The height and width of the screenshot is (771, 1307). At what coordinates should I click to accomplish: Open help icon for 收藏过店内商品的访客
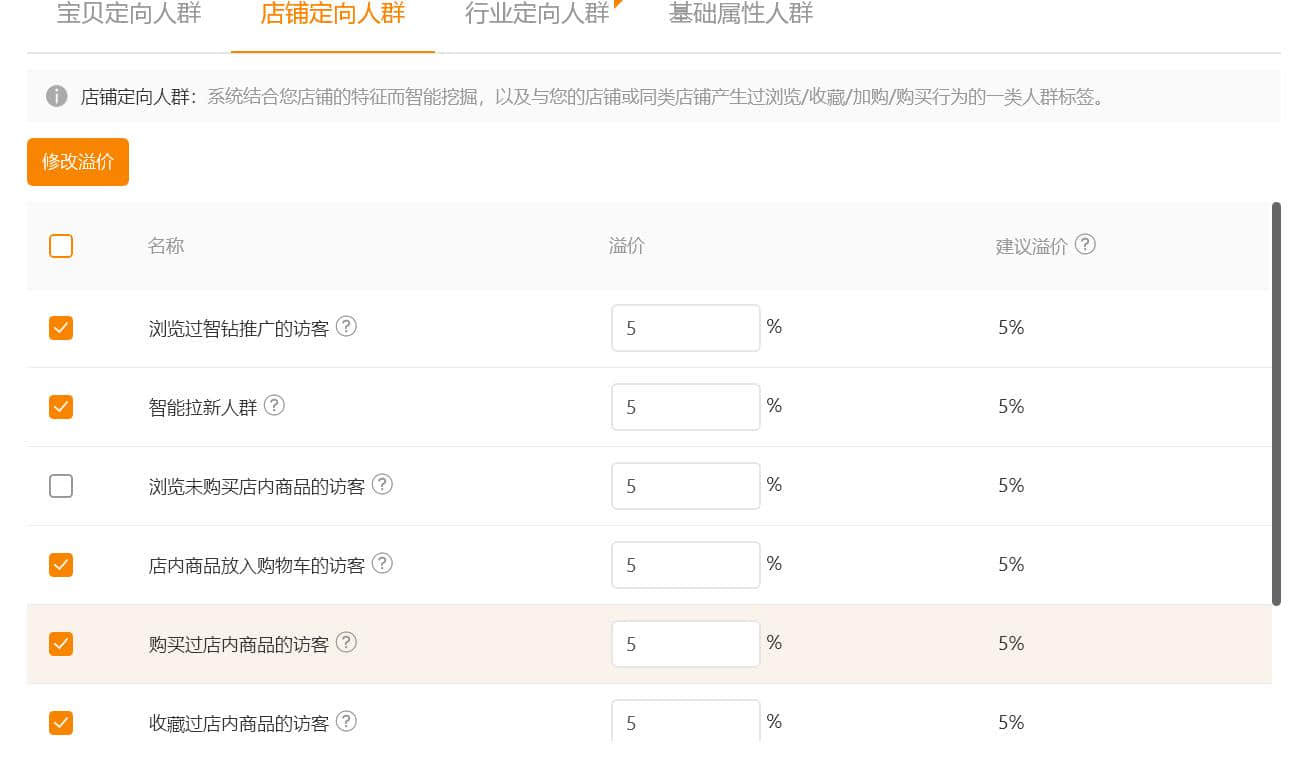point(346,721)
